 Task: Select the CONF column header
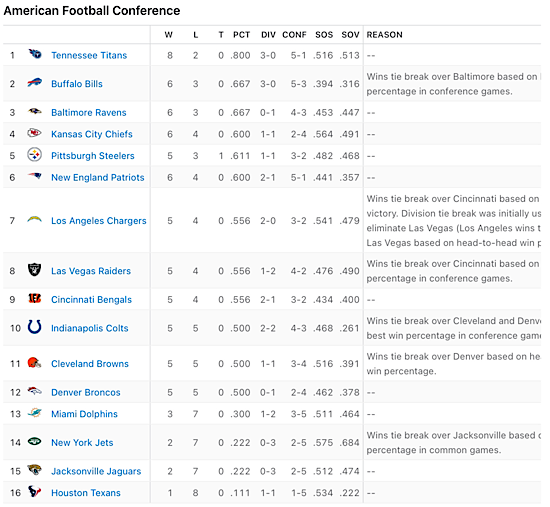[294, 35]
